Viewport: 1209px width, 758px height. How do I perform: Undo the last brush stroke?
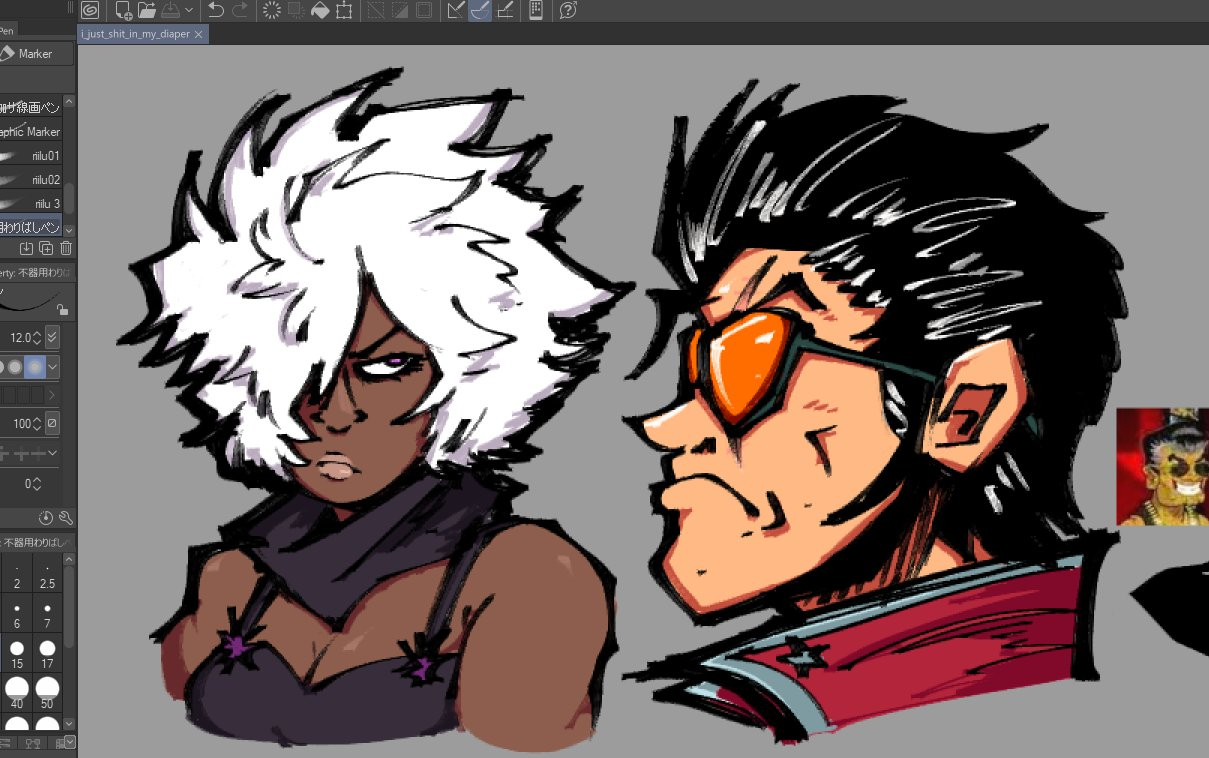(x=216, y=11)
